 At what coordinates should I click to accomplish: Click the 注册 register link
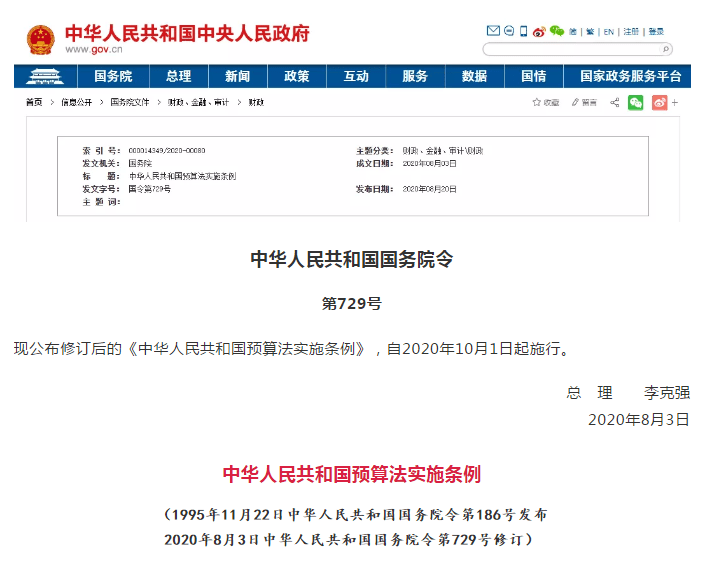point(631,32)
